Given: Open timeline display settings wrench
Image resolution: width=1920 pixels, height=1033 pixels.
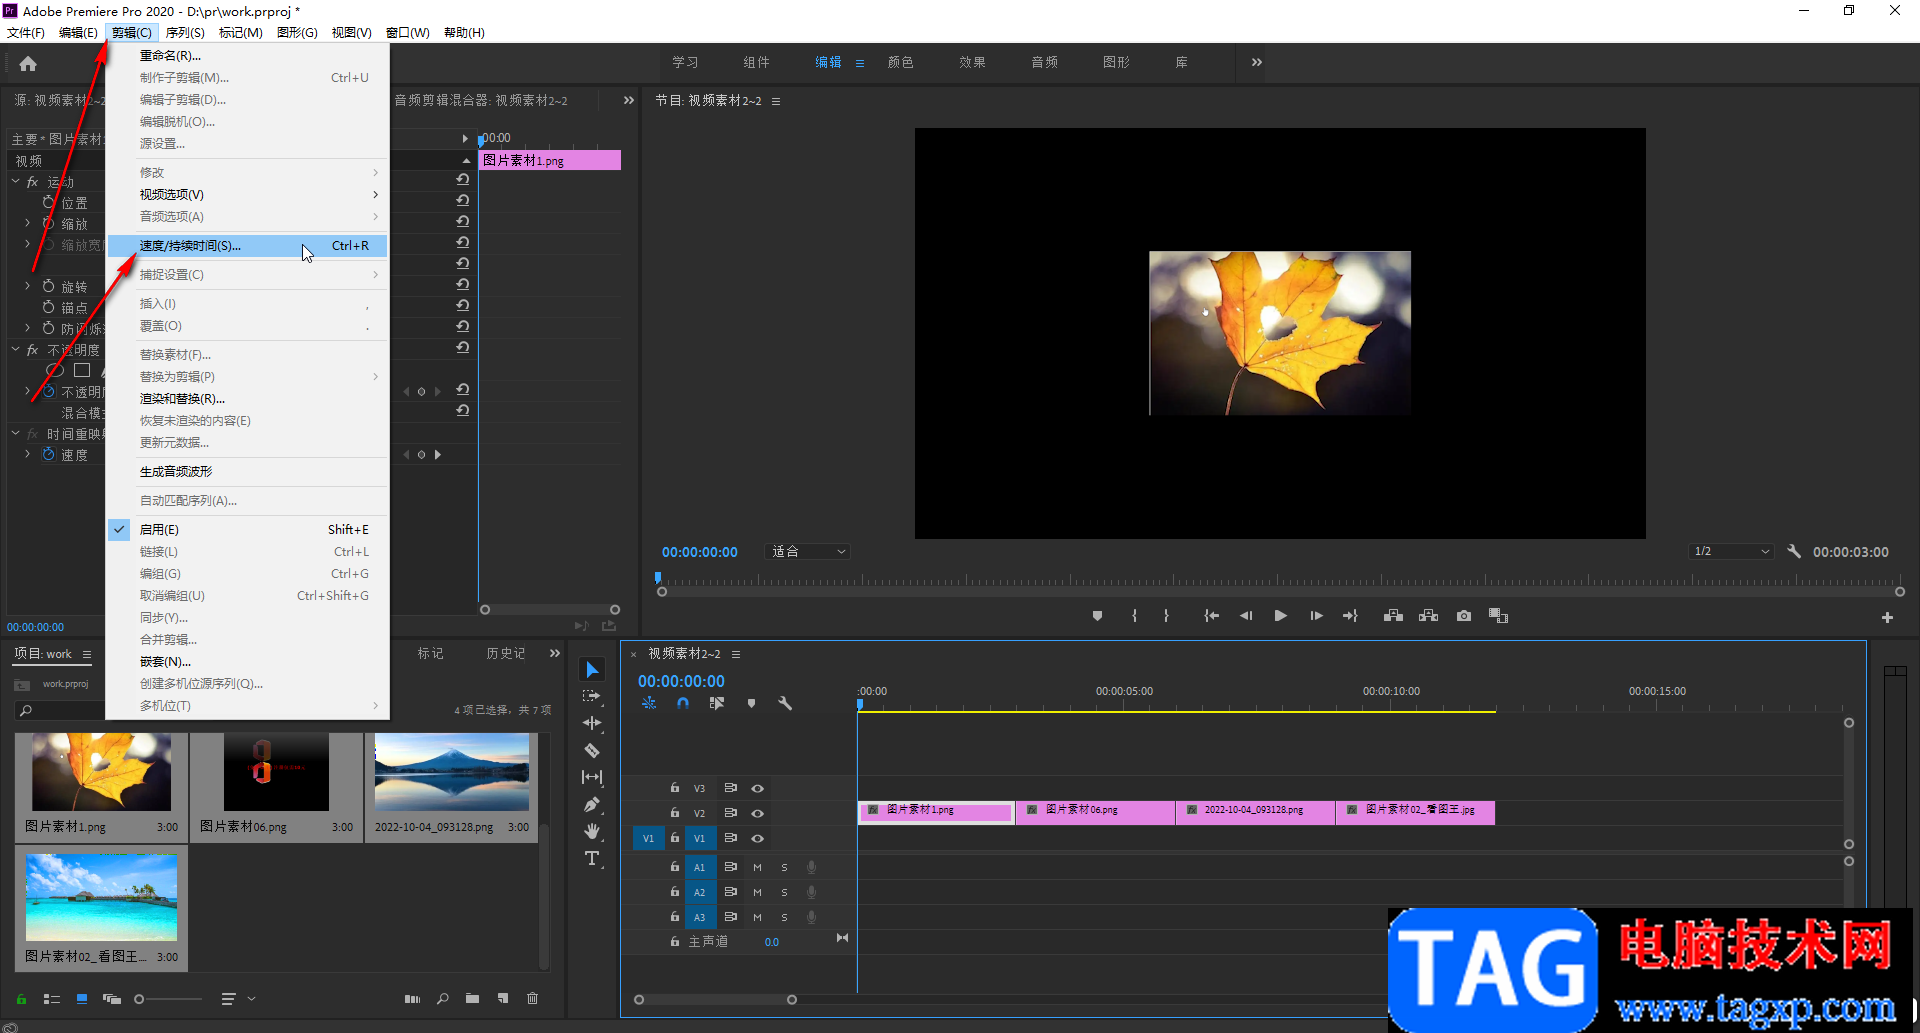Looking at the screenshot, I should [x=785, y=703].
